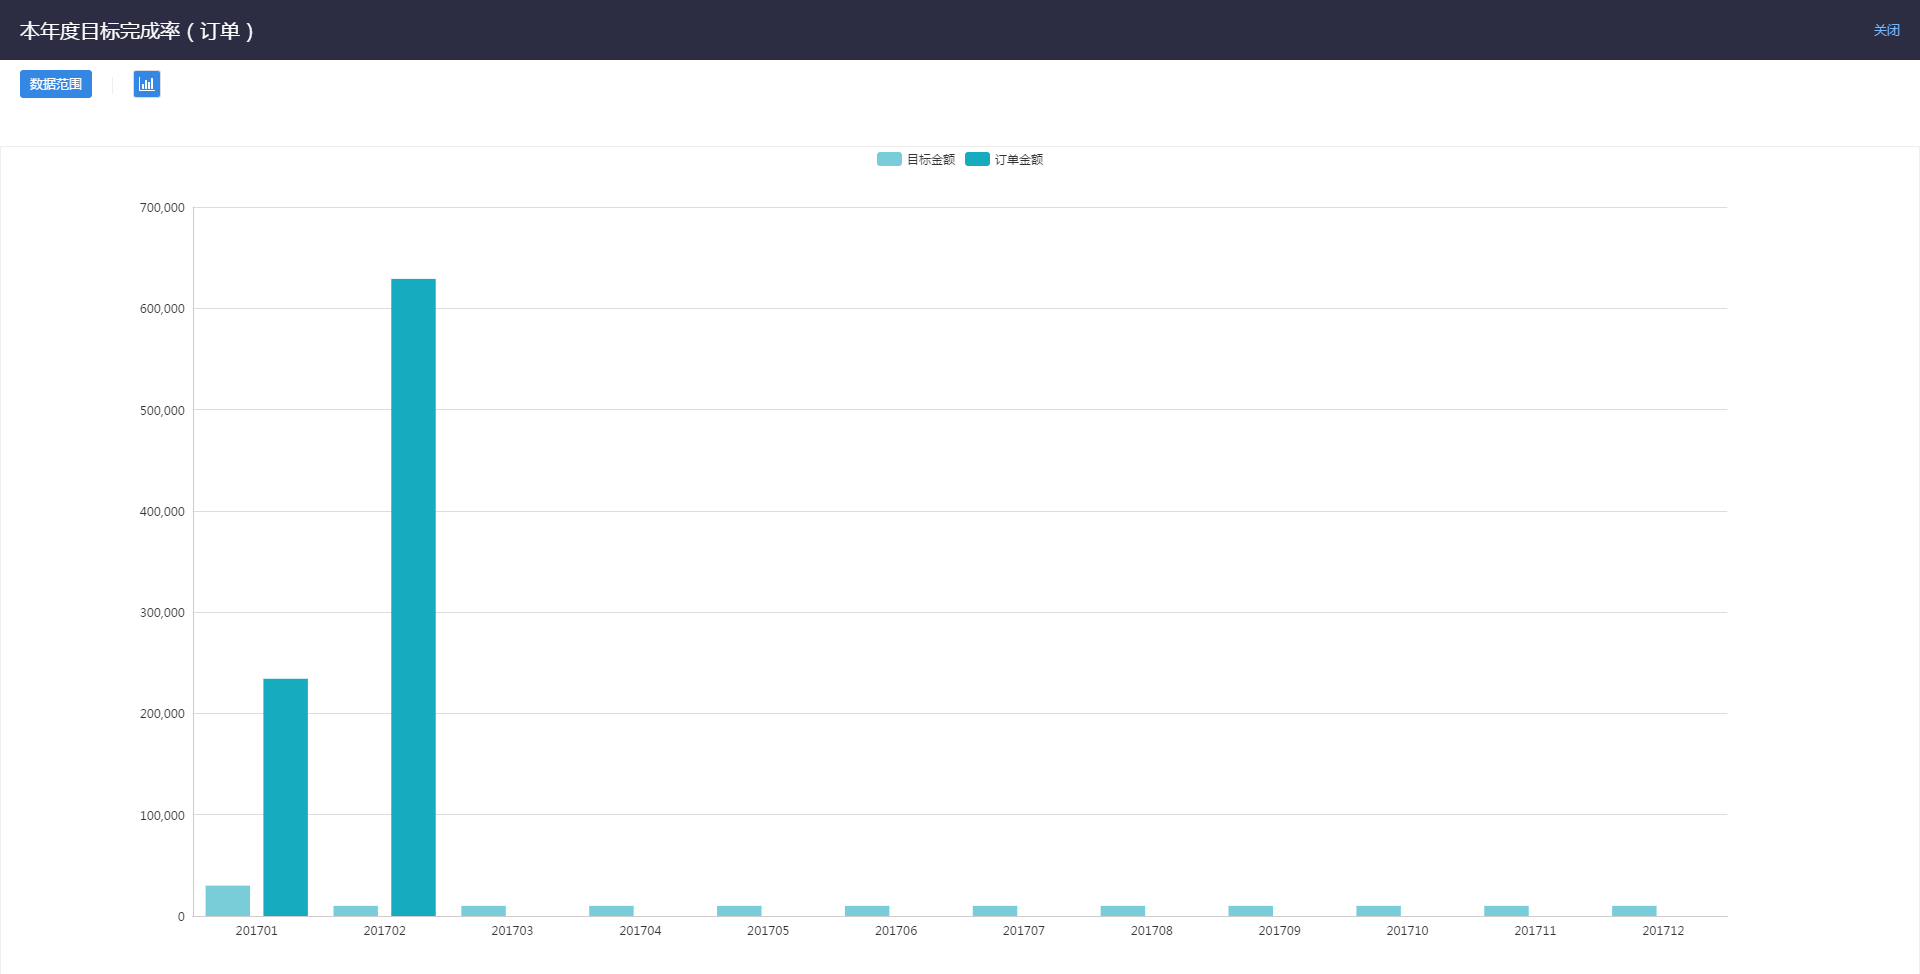1920x974 pixels.
Task: Click the 目标金额 legend color swatch
Action: coord(889,159)
